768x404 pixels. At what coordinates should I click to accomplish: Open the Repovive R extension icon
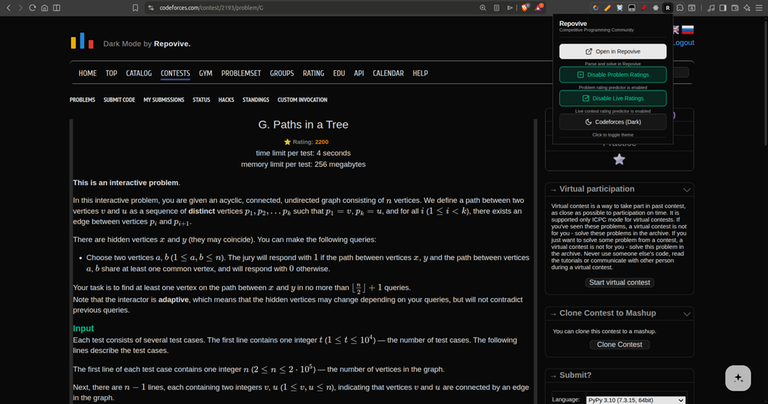point(668,8)
